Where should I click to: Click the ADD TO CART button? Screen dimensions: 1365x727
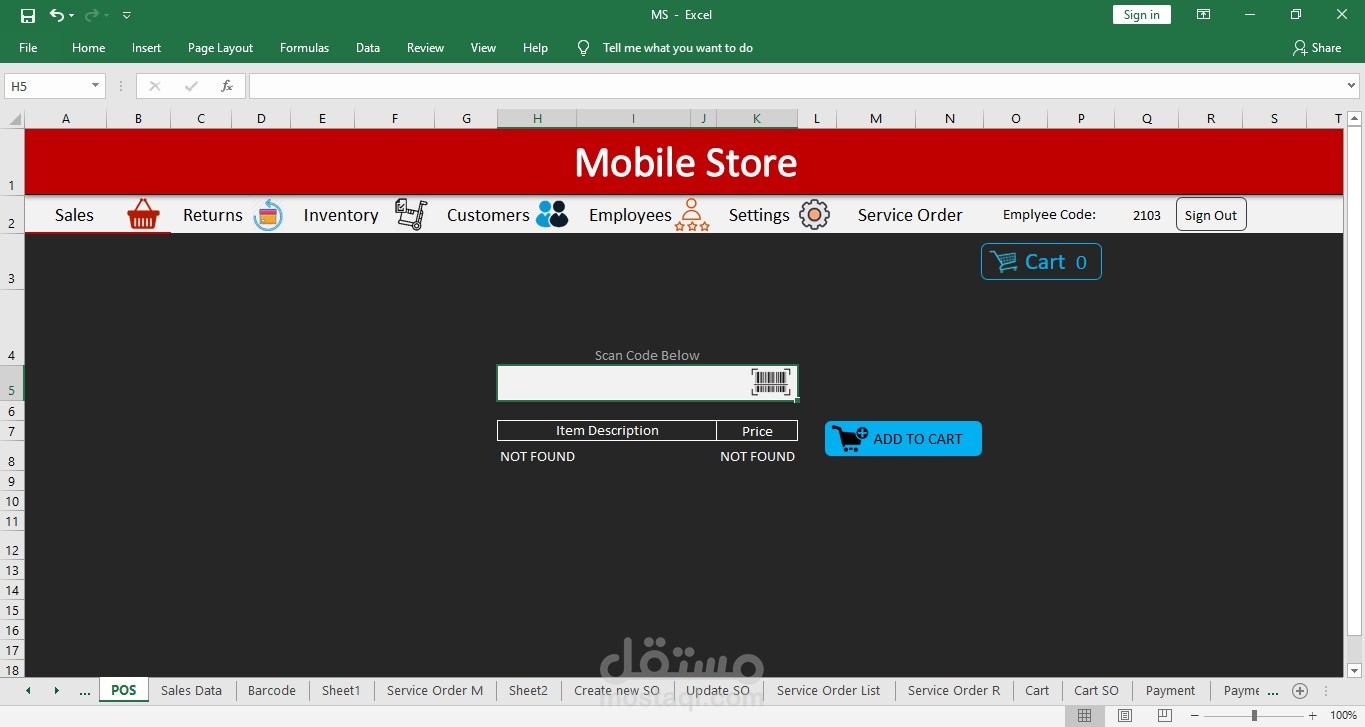coord(903,438)
